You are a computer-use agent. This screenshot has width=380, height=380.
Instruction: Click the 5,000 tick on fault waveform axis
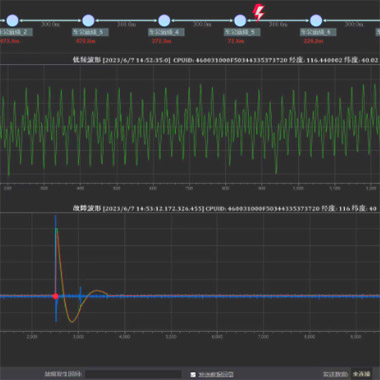(171, 337)
